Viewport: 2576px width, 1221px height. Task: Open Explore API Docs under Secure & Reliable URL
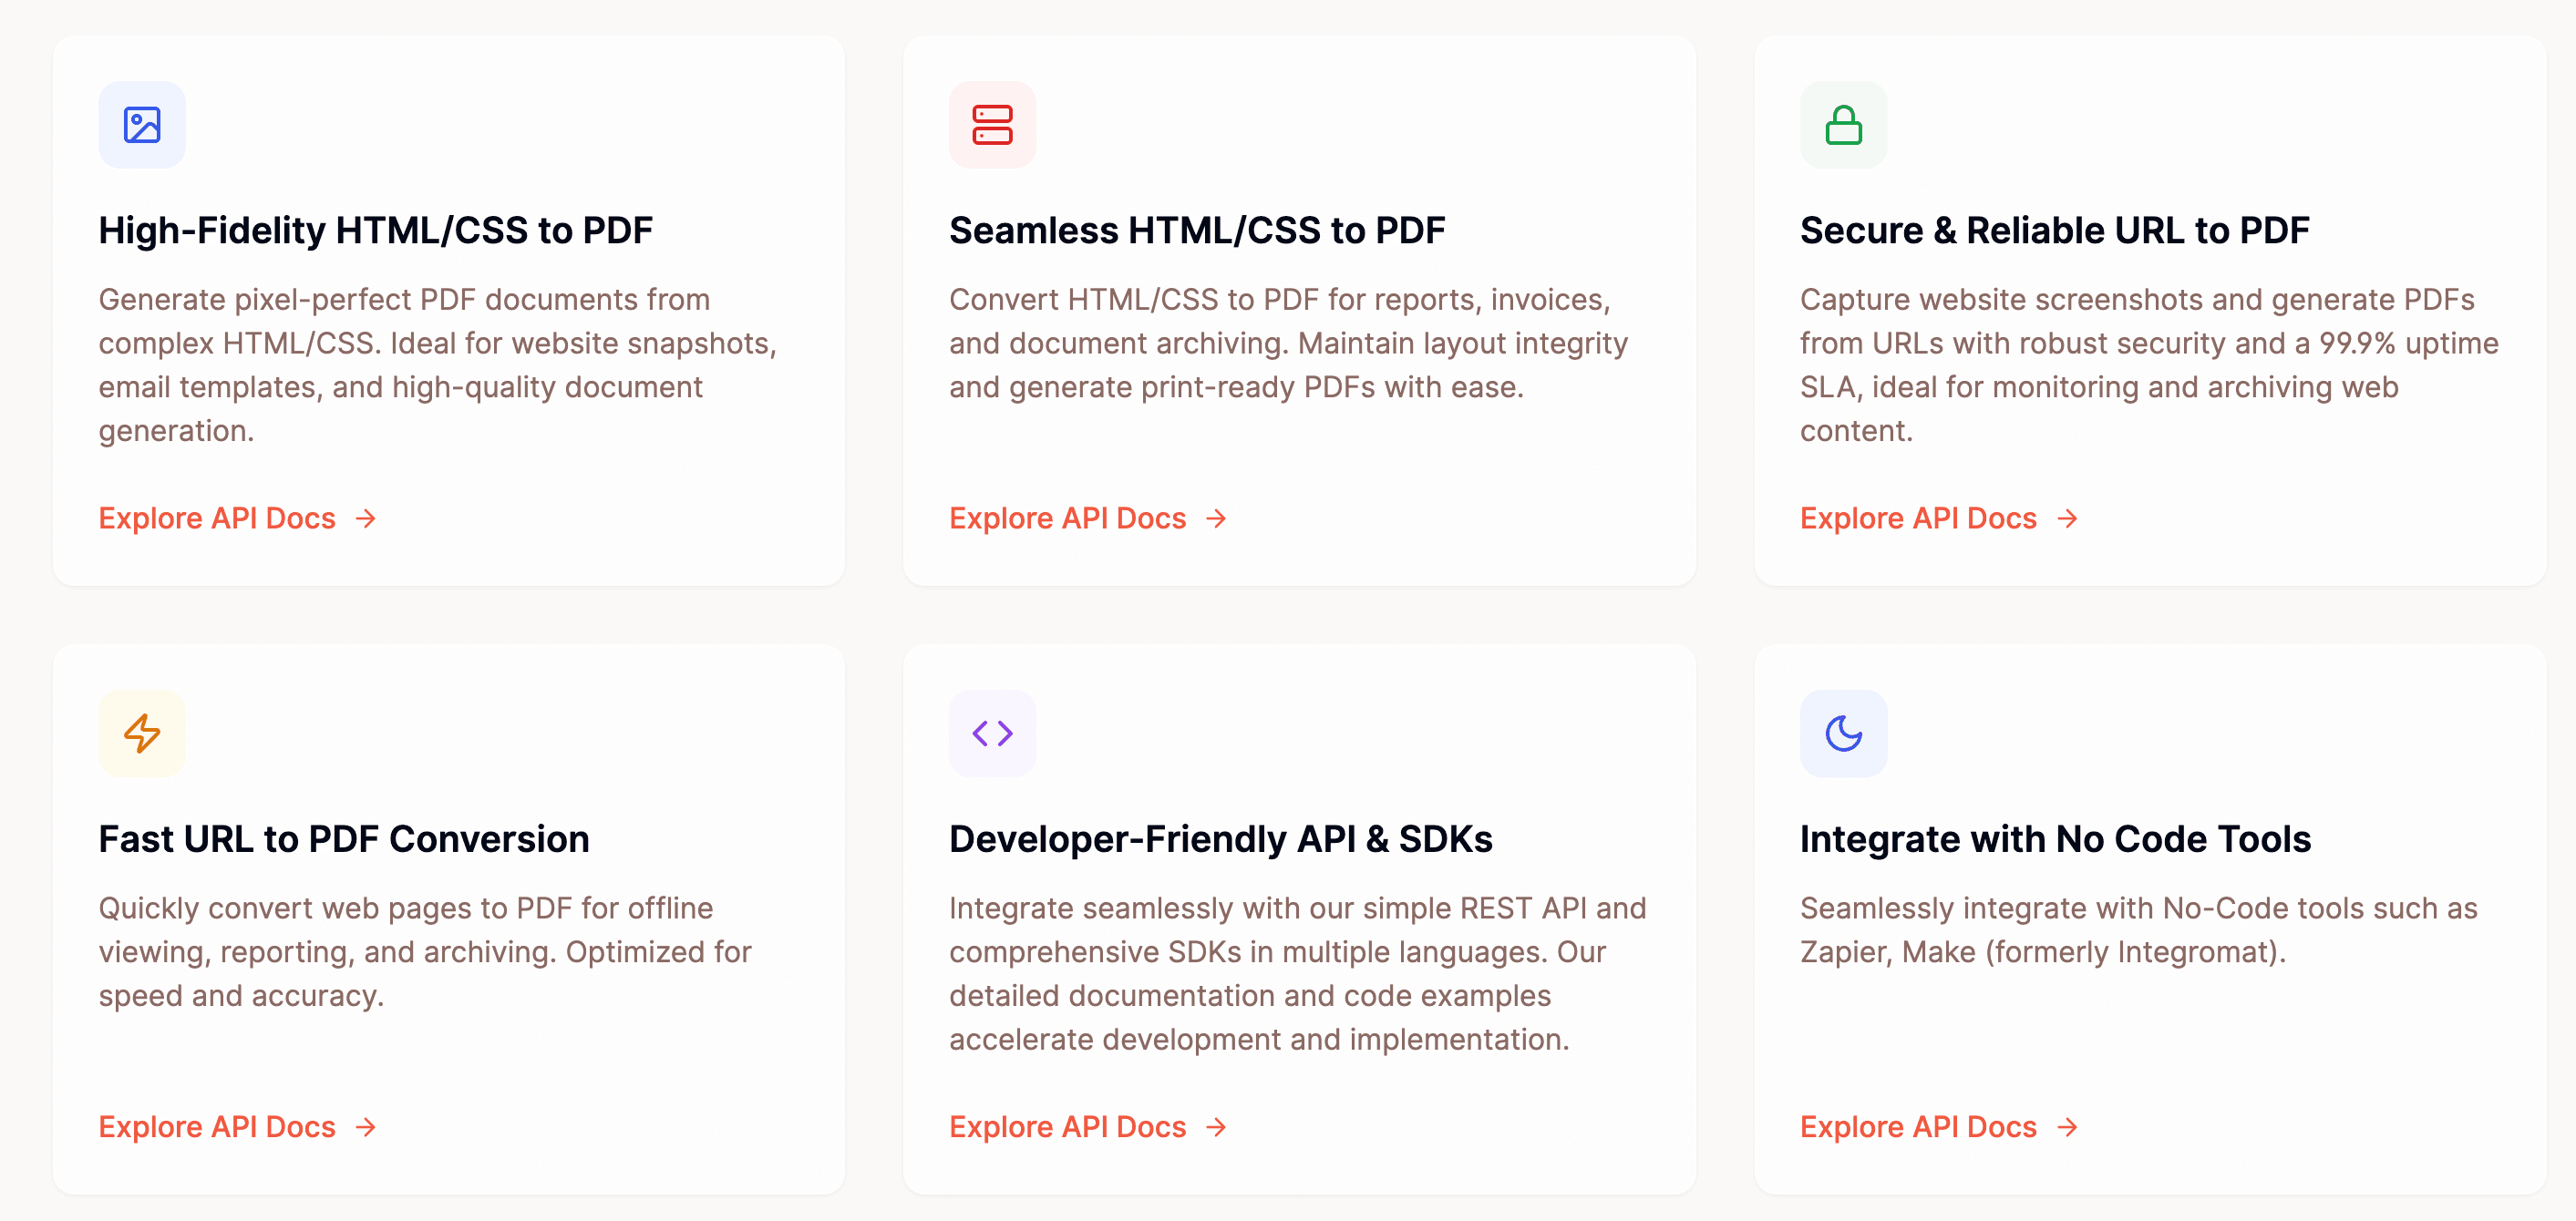coord(1917,518)
